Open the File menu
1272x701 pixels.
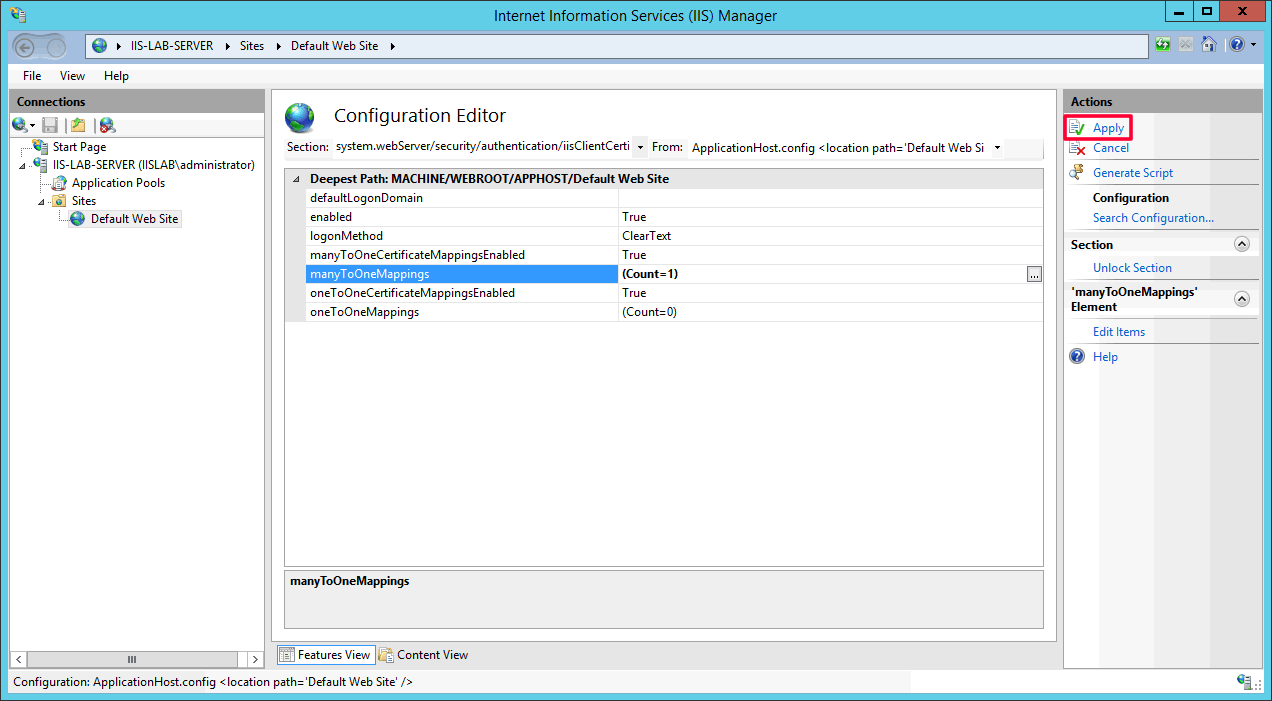(x=32, y=76)
